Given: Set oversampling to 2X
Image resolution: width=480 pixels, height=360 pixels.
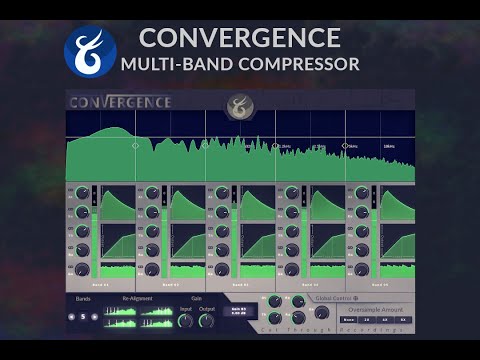Looking at the screenshot, I should 367,320.
